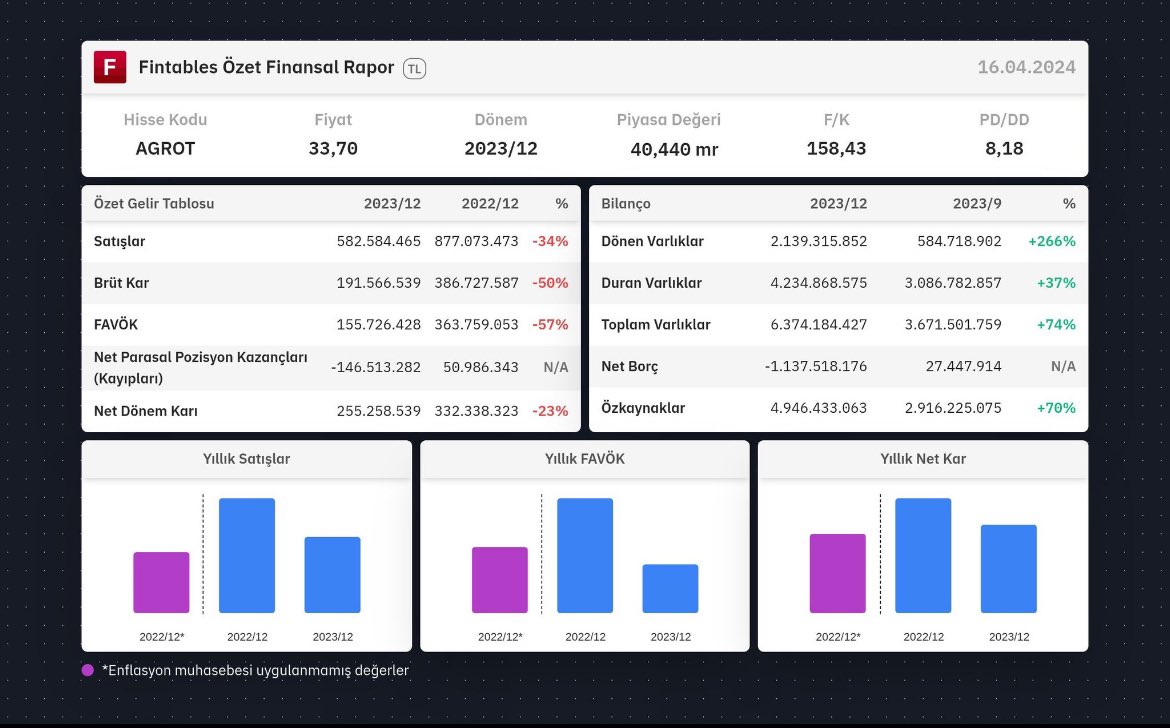This screenshot has height=728, width=1170.
Task: Select the Fintables Özet Finansal Rapor title
Action: tap(266, 67)
